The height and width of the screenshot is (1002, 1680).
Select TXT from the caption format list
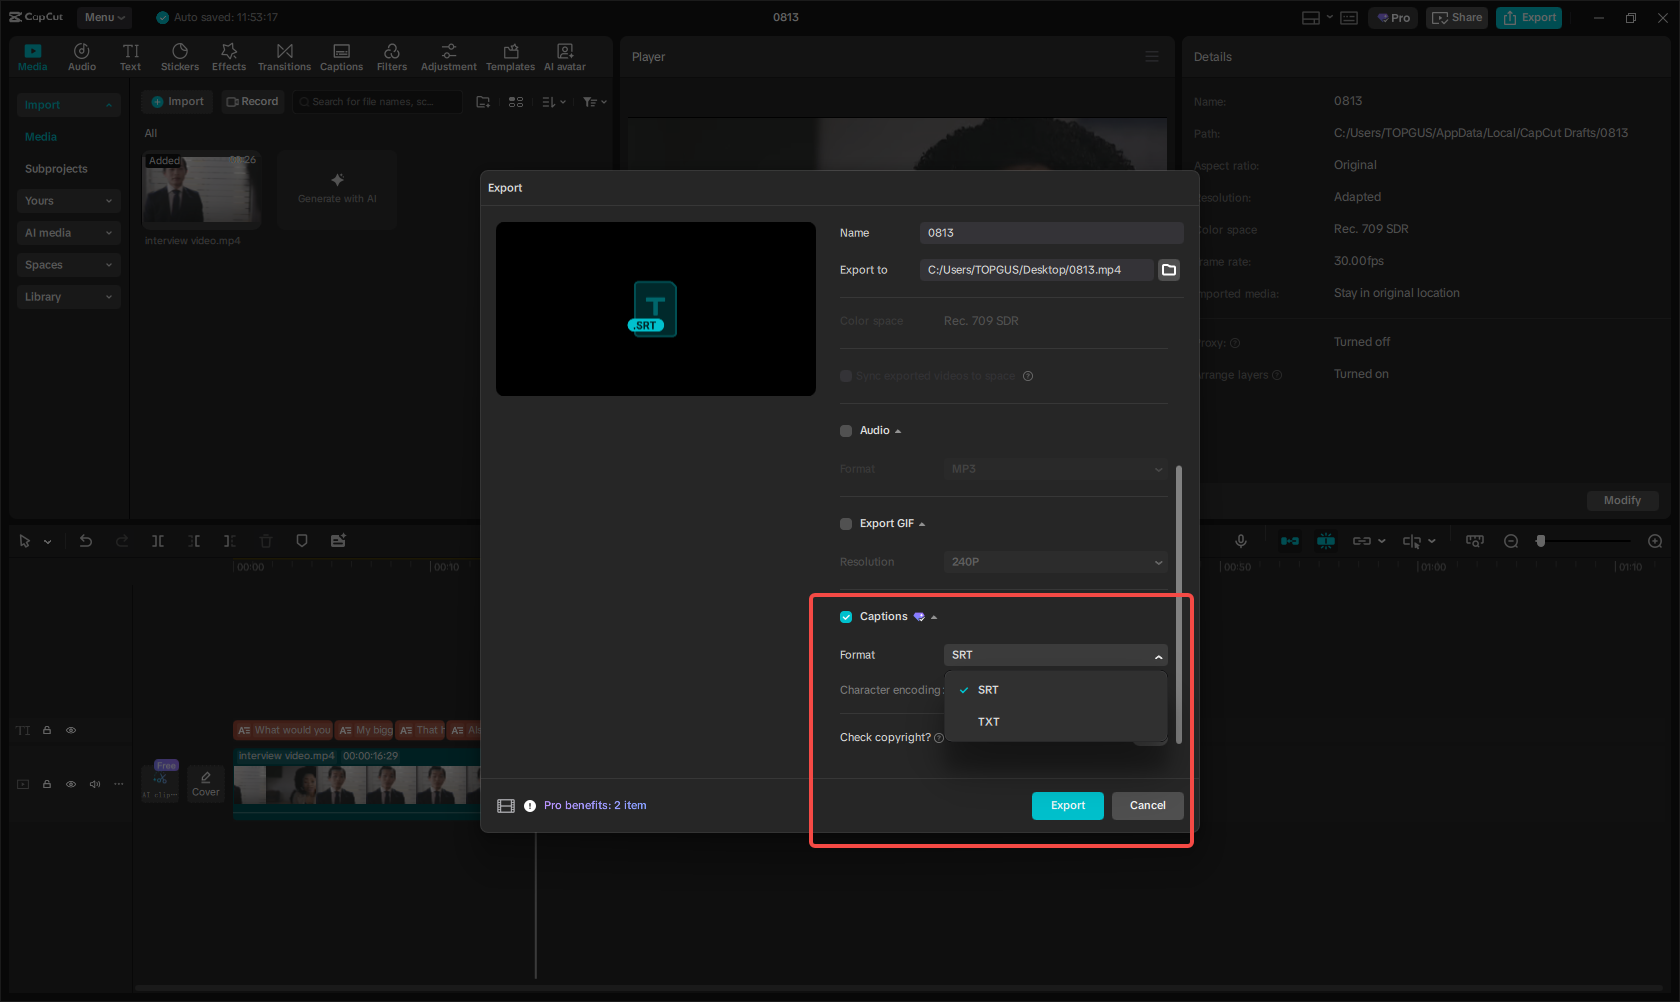point(988,721)
